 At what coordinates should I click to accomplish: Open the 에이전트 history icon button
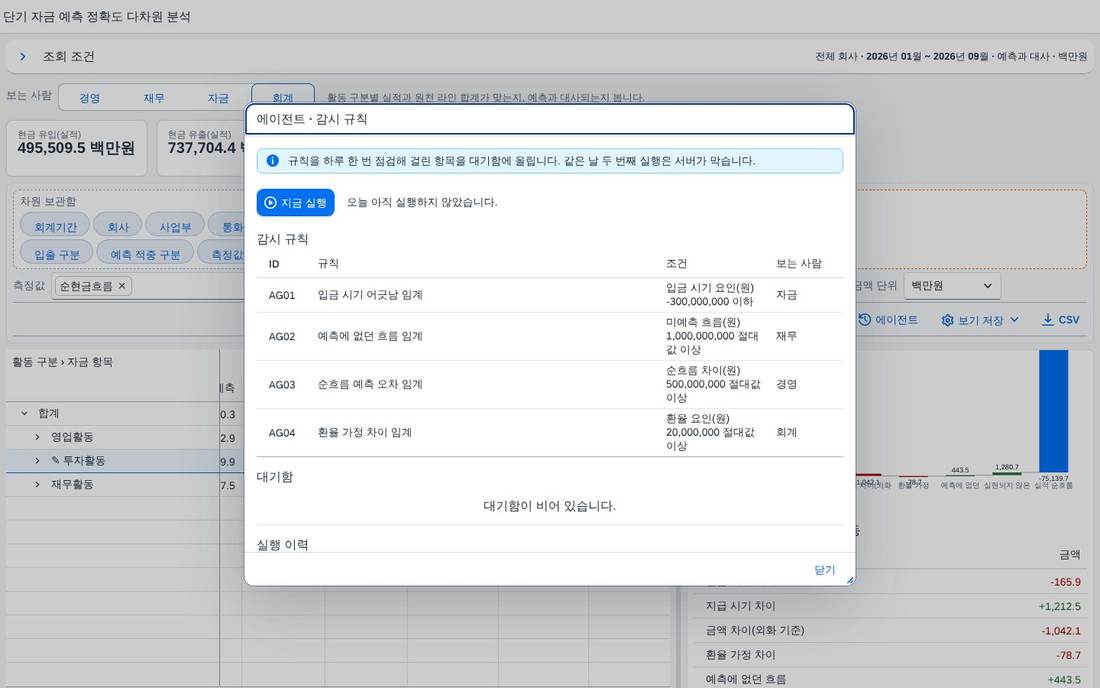(864, 319)
